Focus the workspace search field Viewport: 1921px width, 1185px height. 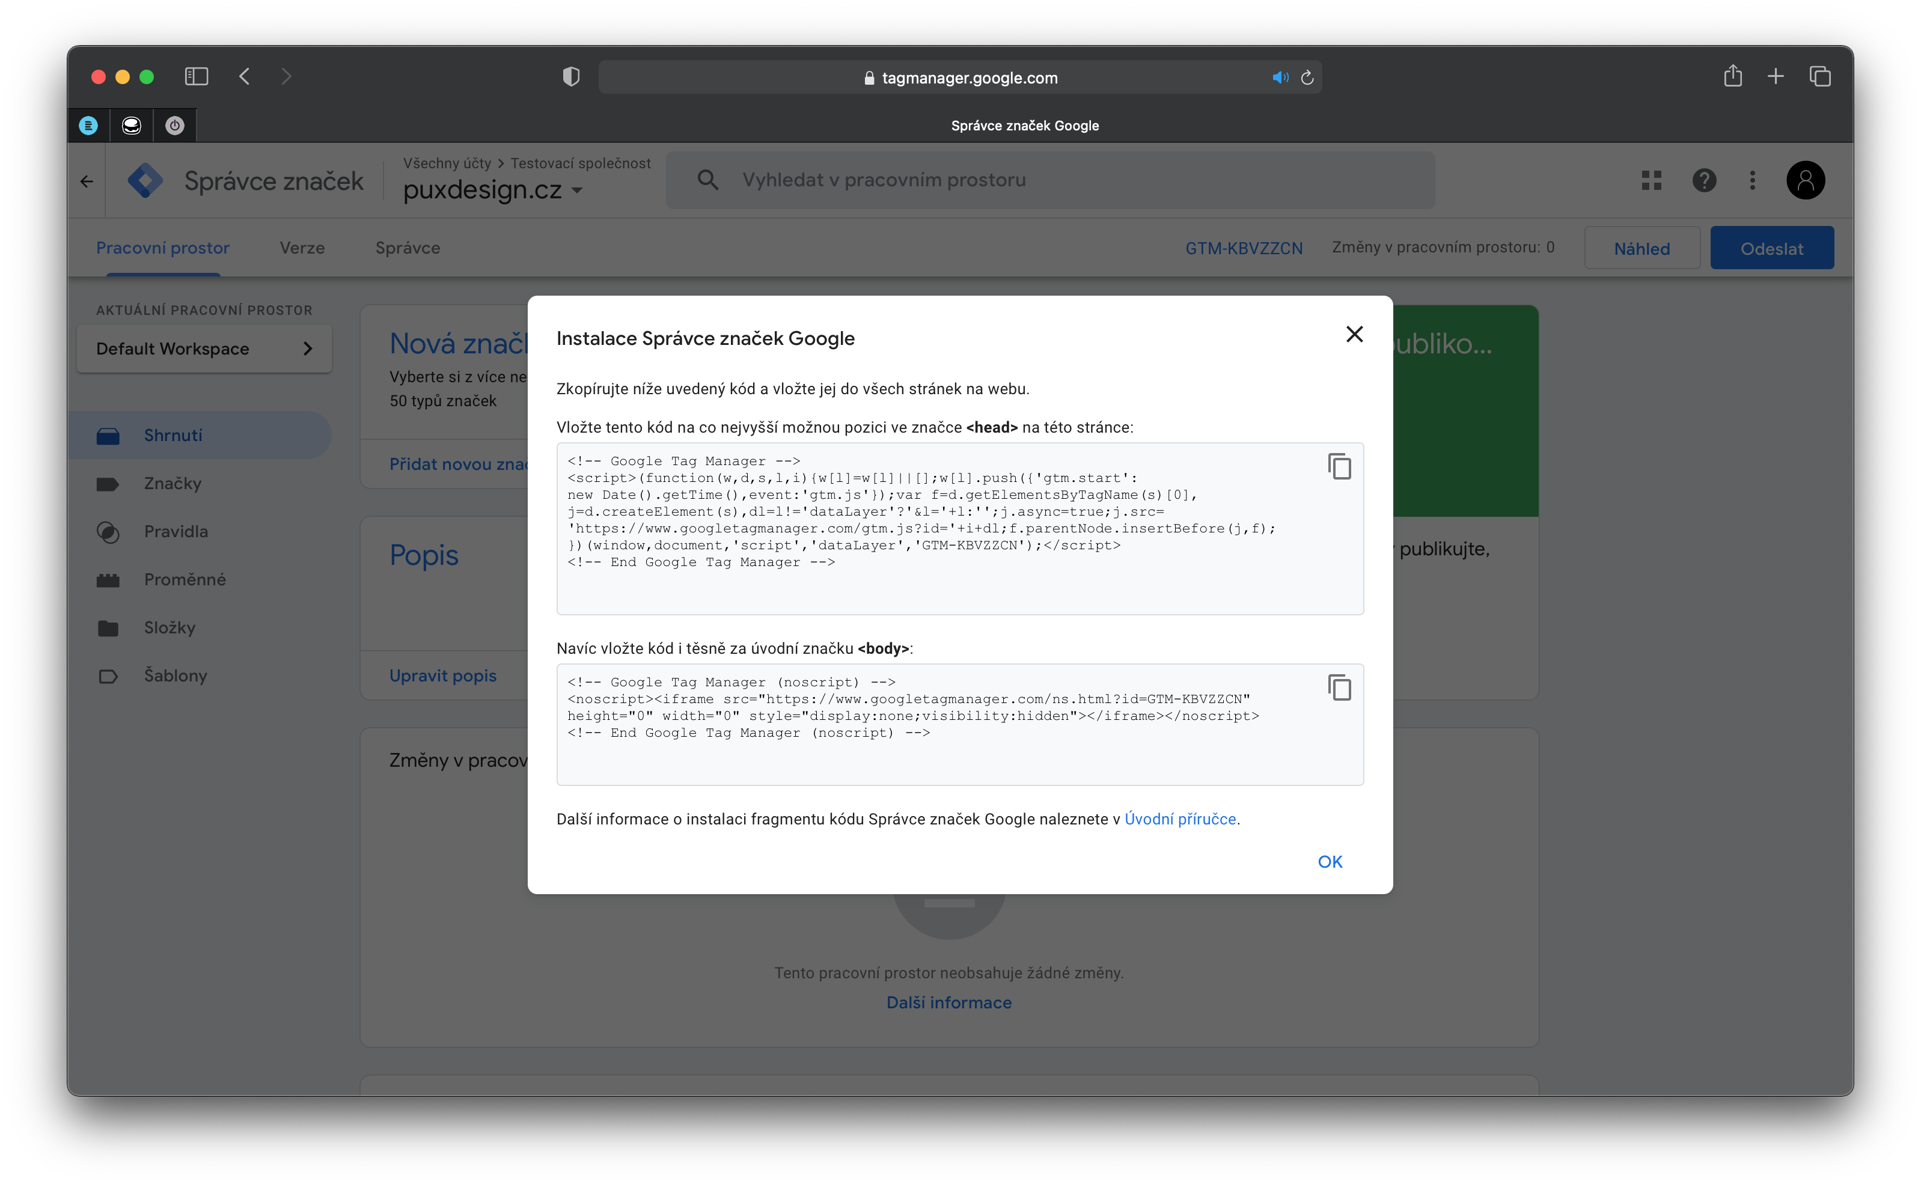1050,180
